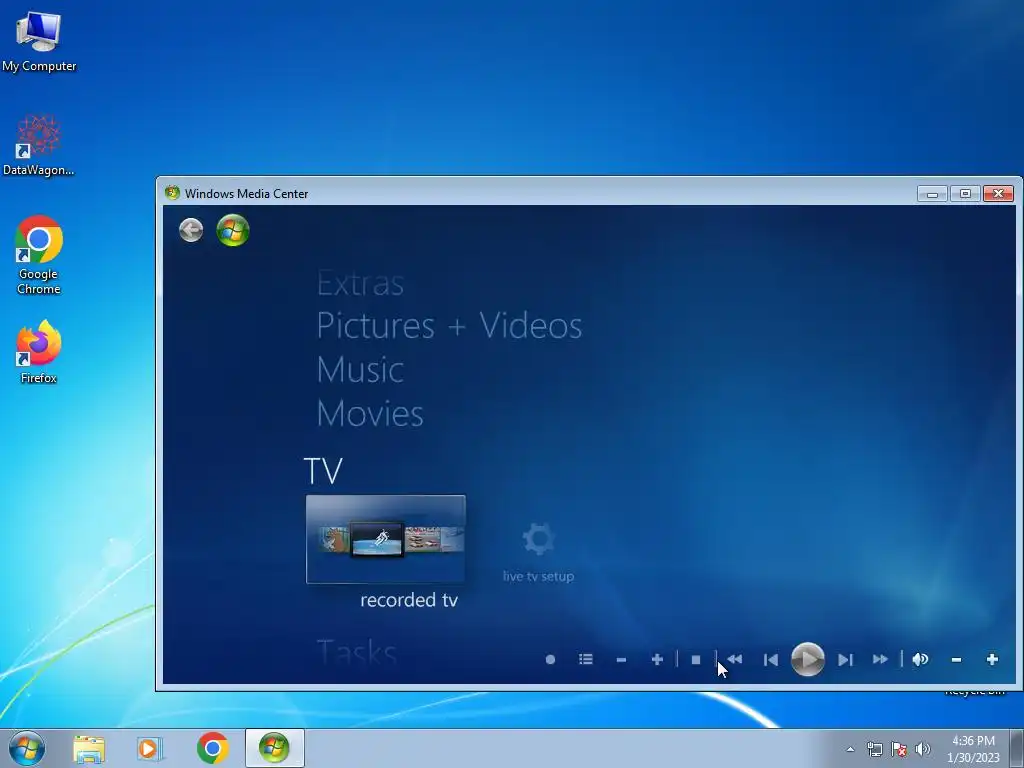The width and height of the screenshot is (1024, 768).
Task: Click the taskbar clock showing 4:36 PM
Action: click(973, 749)
